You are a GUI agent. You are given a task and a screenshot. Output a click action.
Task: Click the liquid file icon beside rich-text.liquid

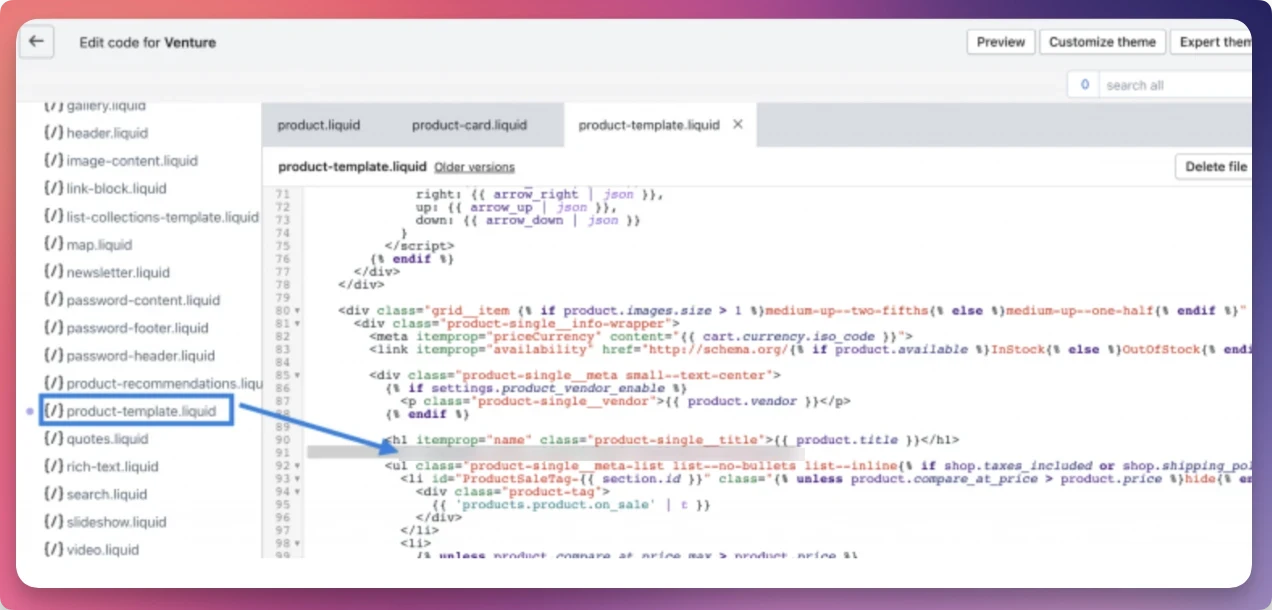[x=54, y=467]
